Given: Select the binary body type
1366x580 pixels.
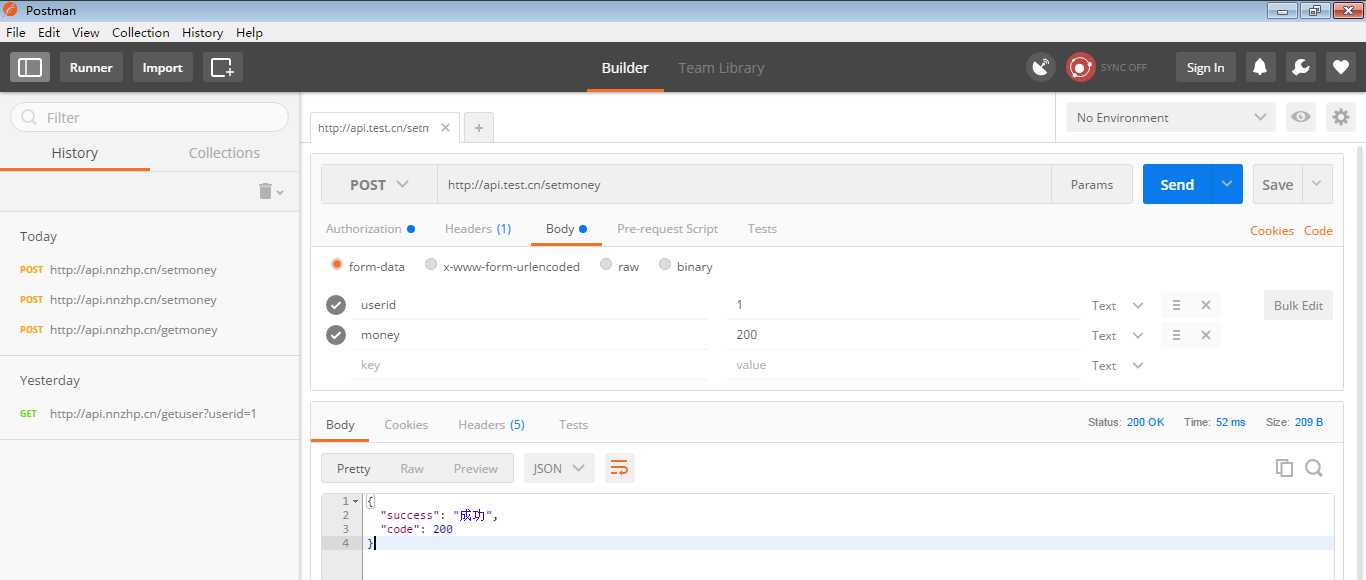Looking at the screenshot, I should tap(665, 265).
